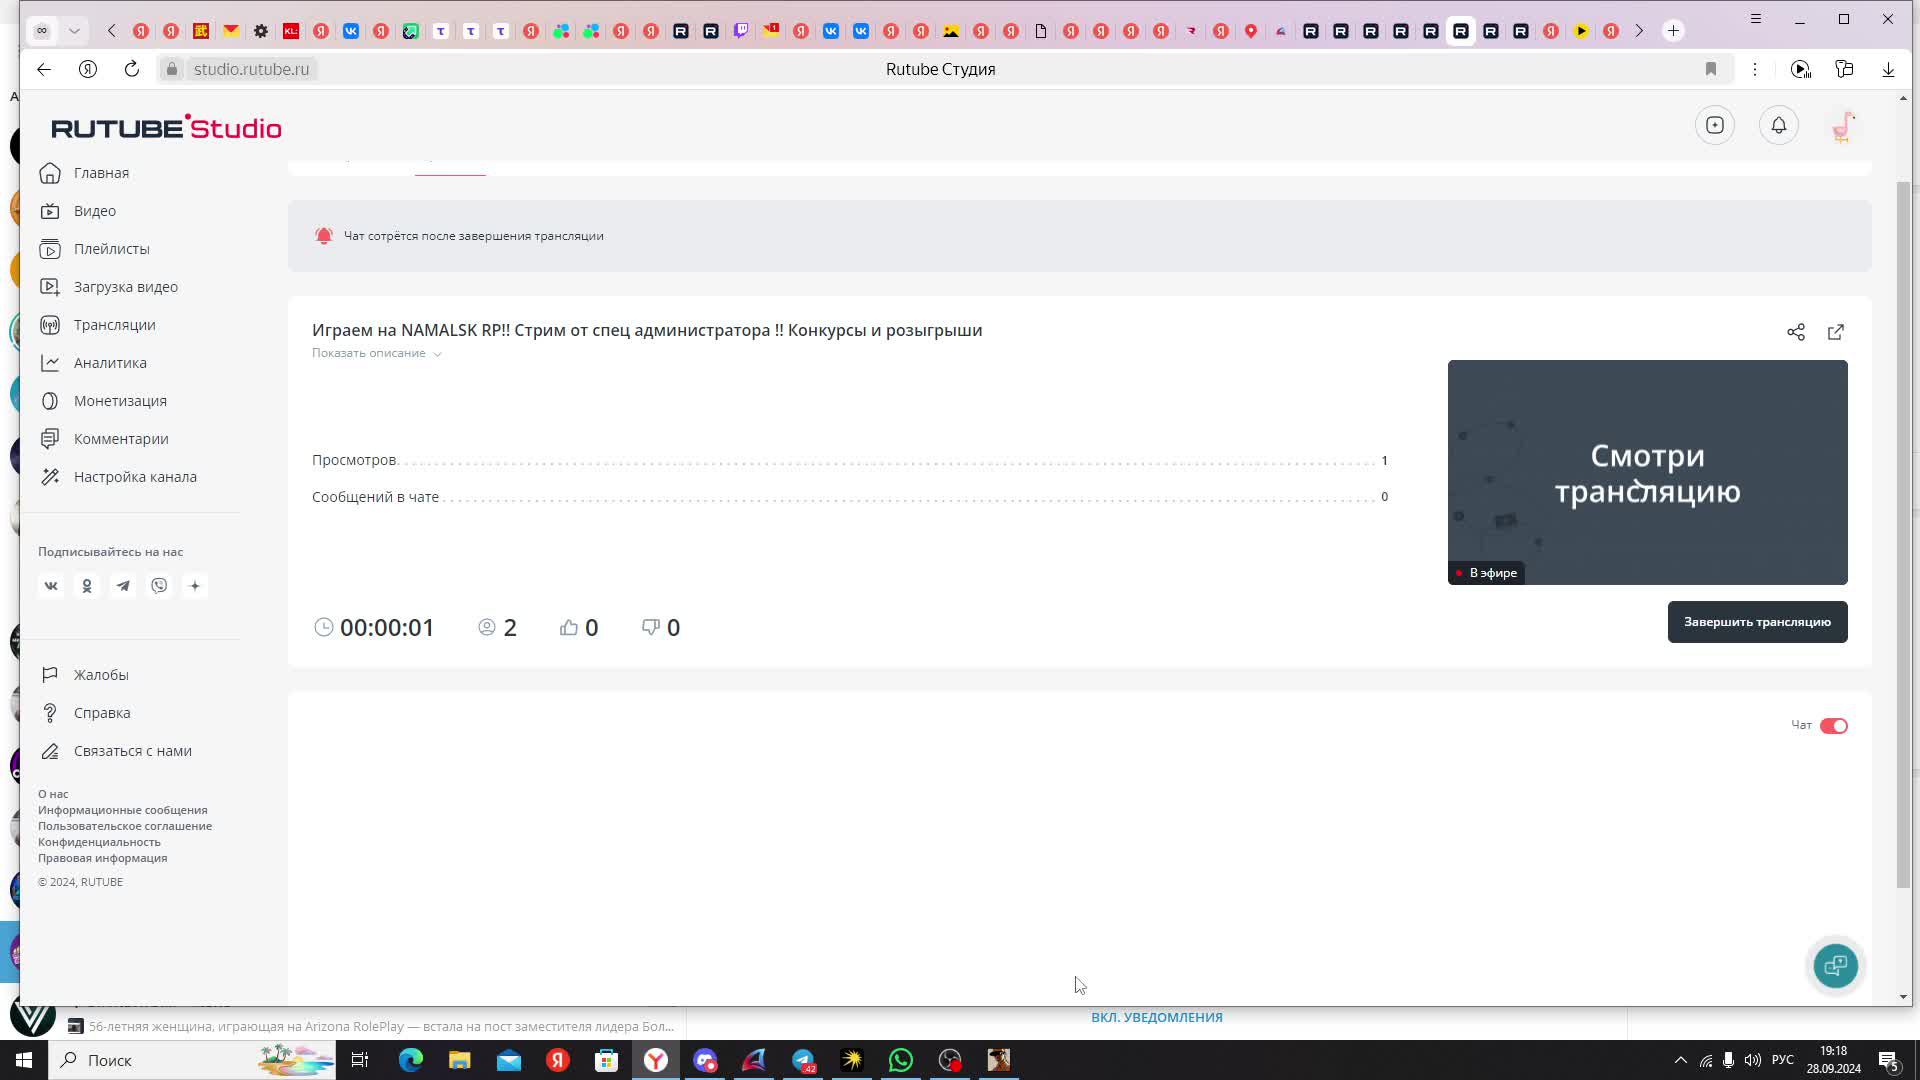
Task: Open the Трансляции section
Action: (97, 325)
